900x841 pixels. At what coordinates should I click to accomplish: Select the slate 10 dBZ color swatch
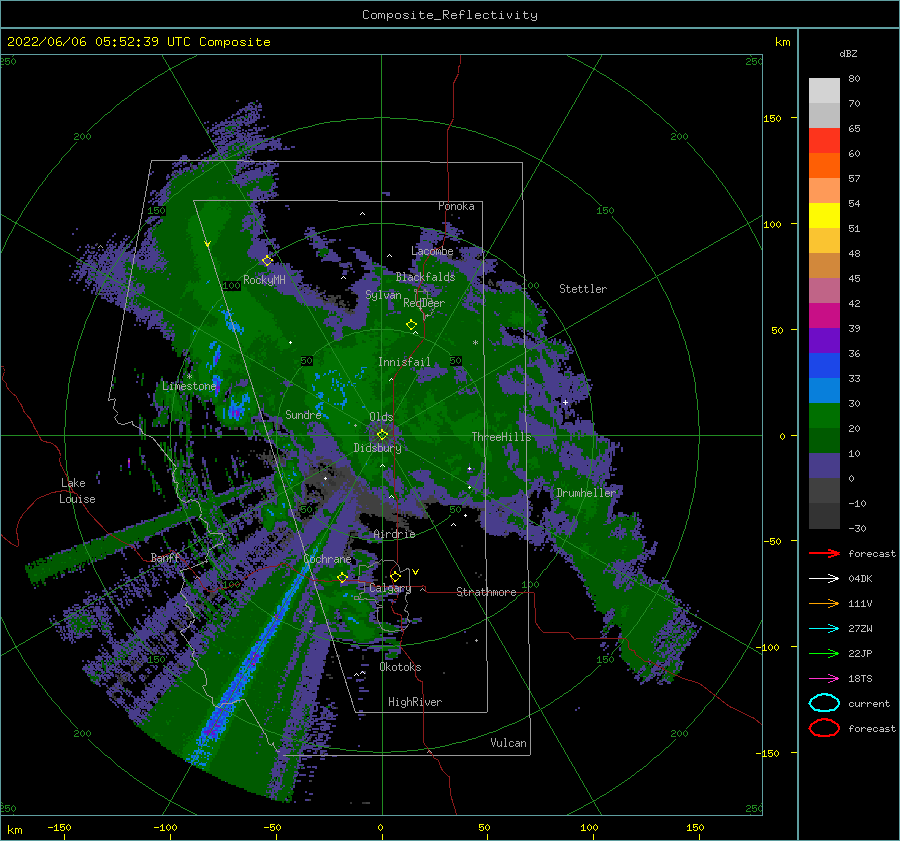(x=824, y=466)
